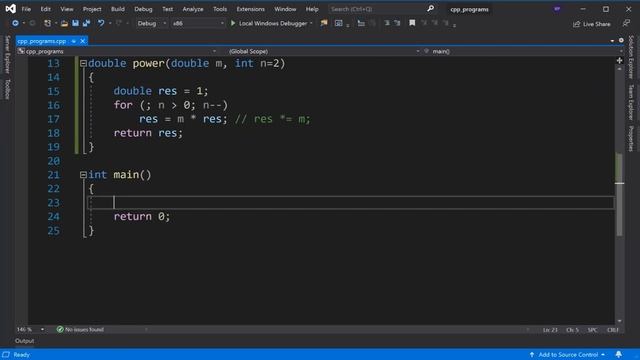Open the 146% zoom level dropdown
This screenshot has width=640, height=360.
point(42,329)
